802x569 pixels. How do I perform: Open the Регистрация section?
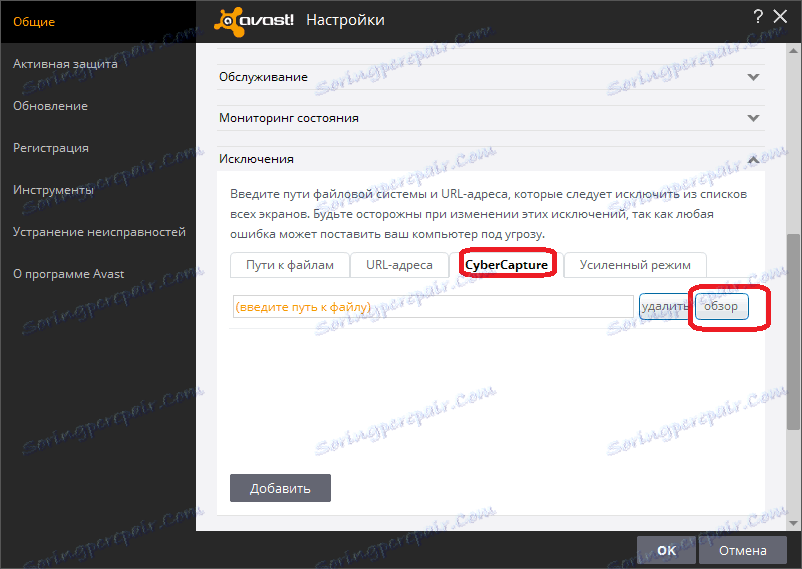click(x=51, y=148)
